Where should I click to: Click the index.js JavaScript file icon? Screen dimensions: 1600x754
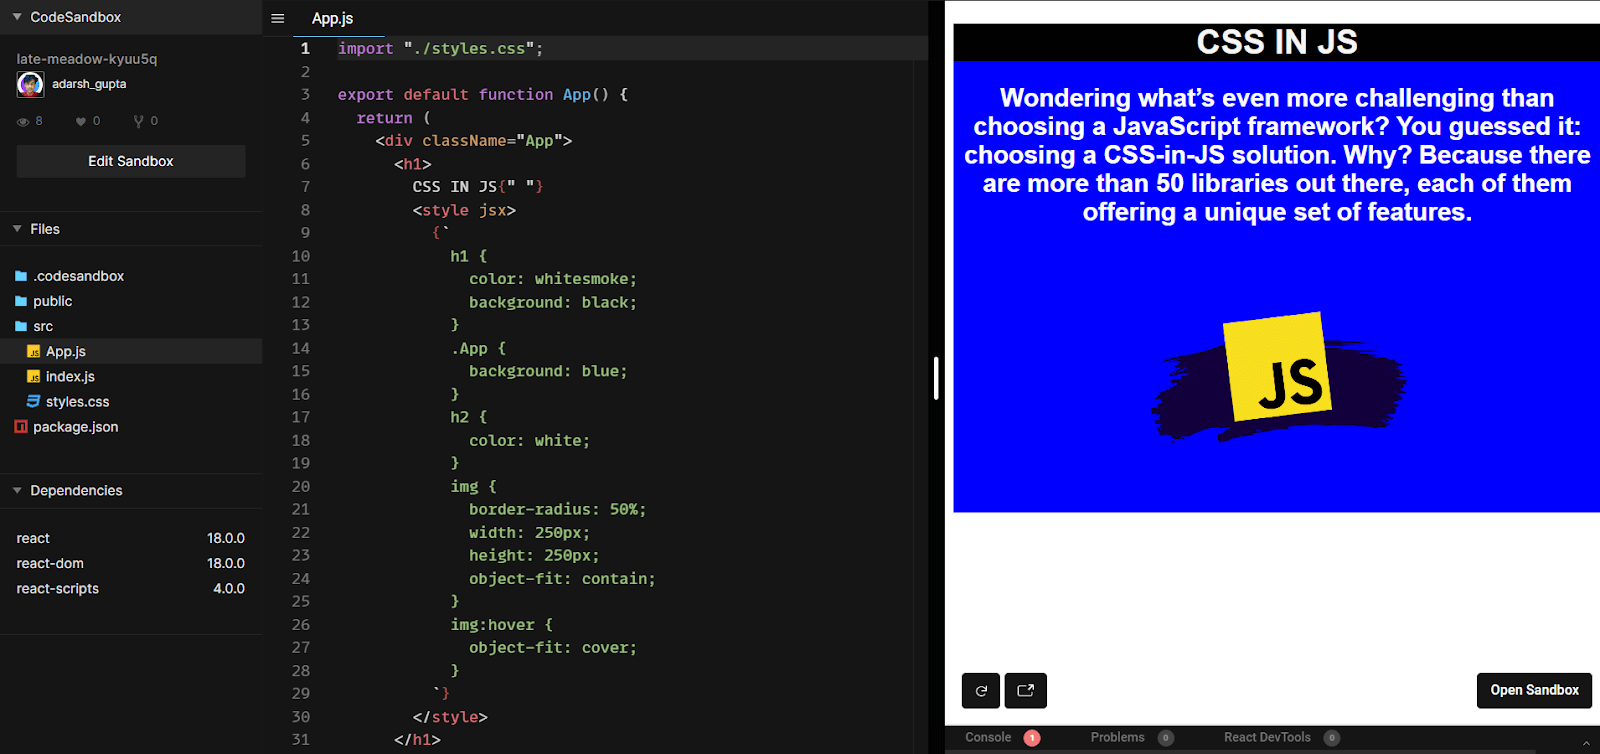[x=34, y=377]
